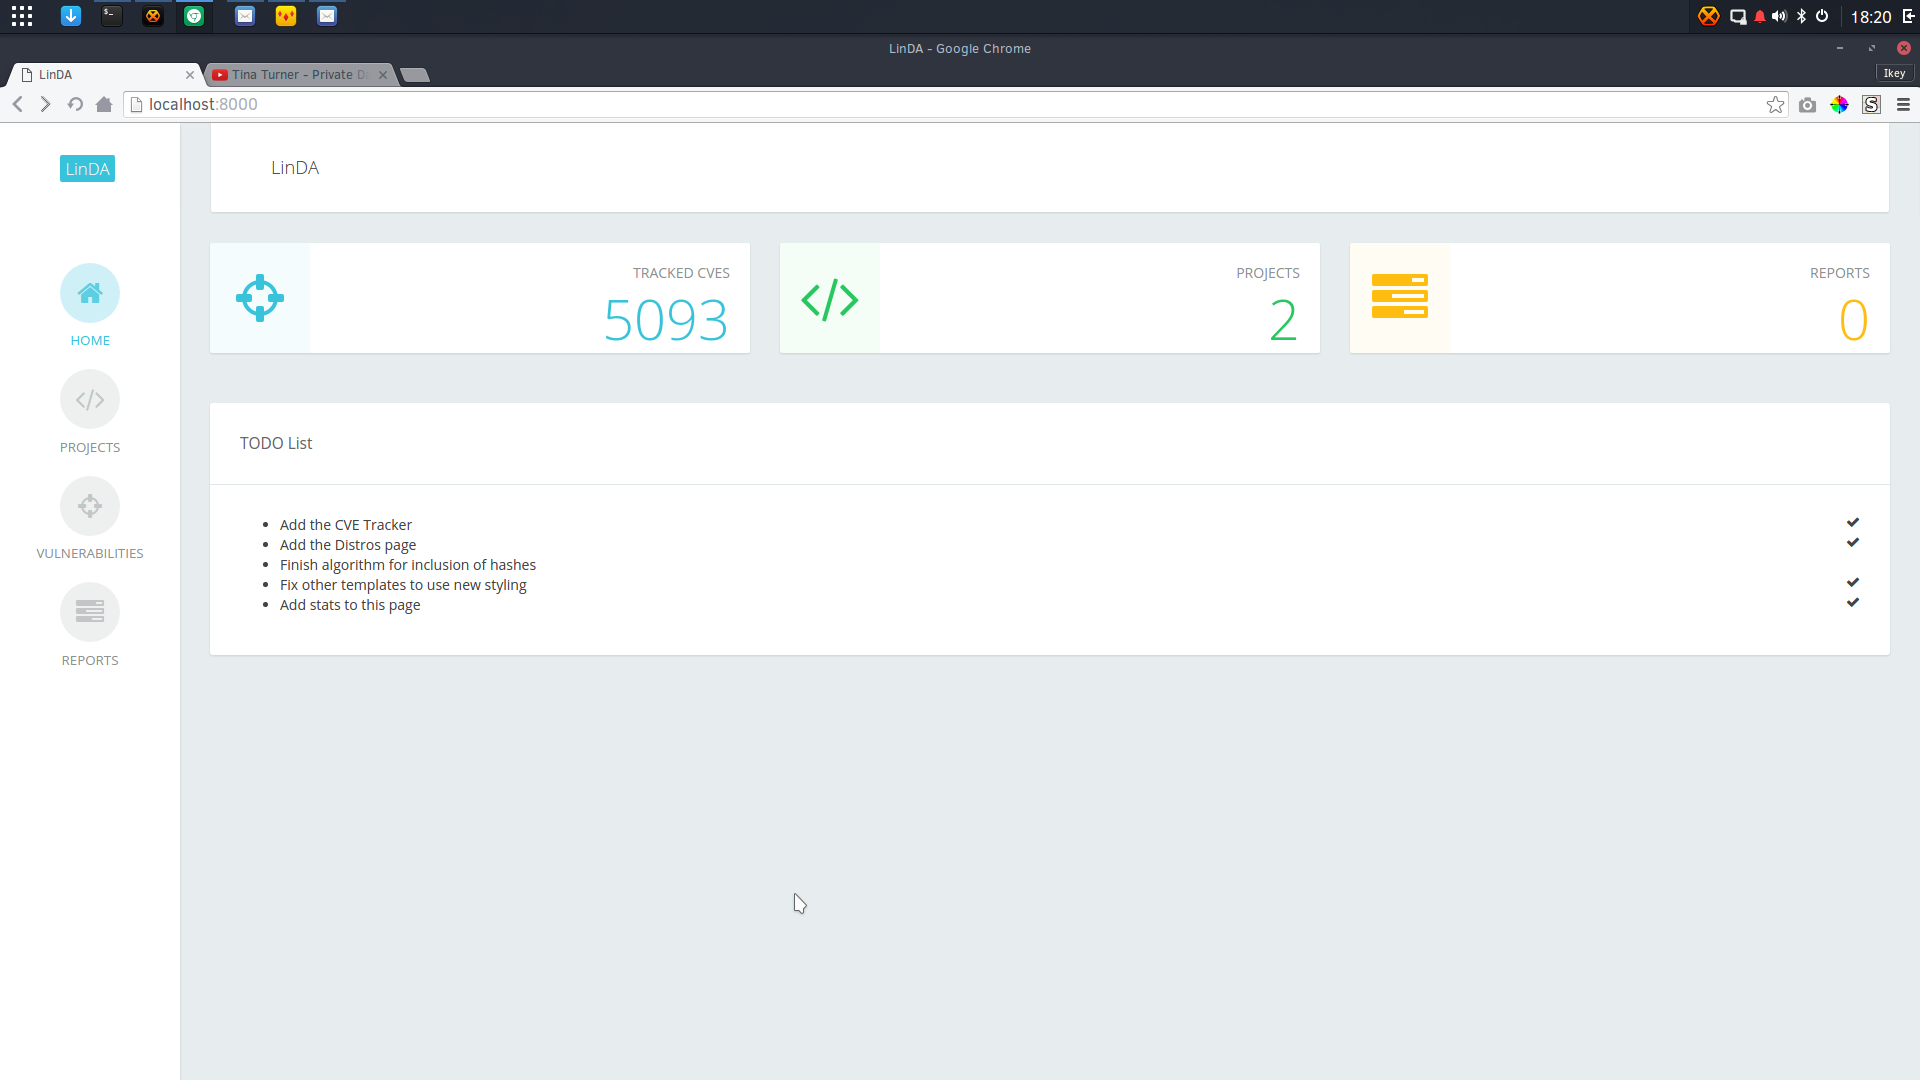Reload the current page

75,104
